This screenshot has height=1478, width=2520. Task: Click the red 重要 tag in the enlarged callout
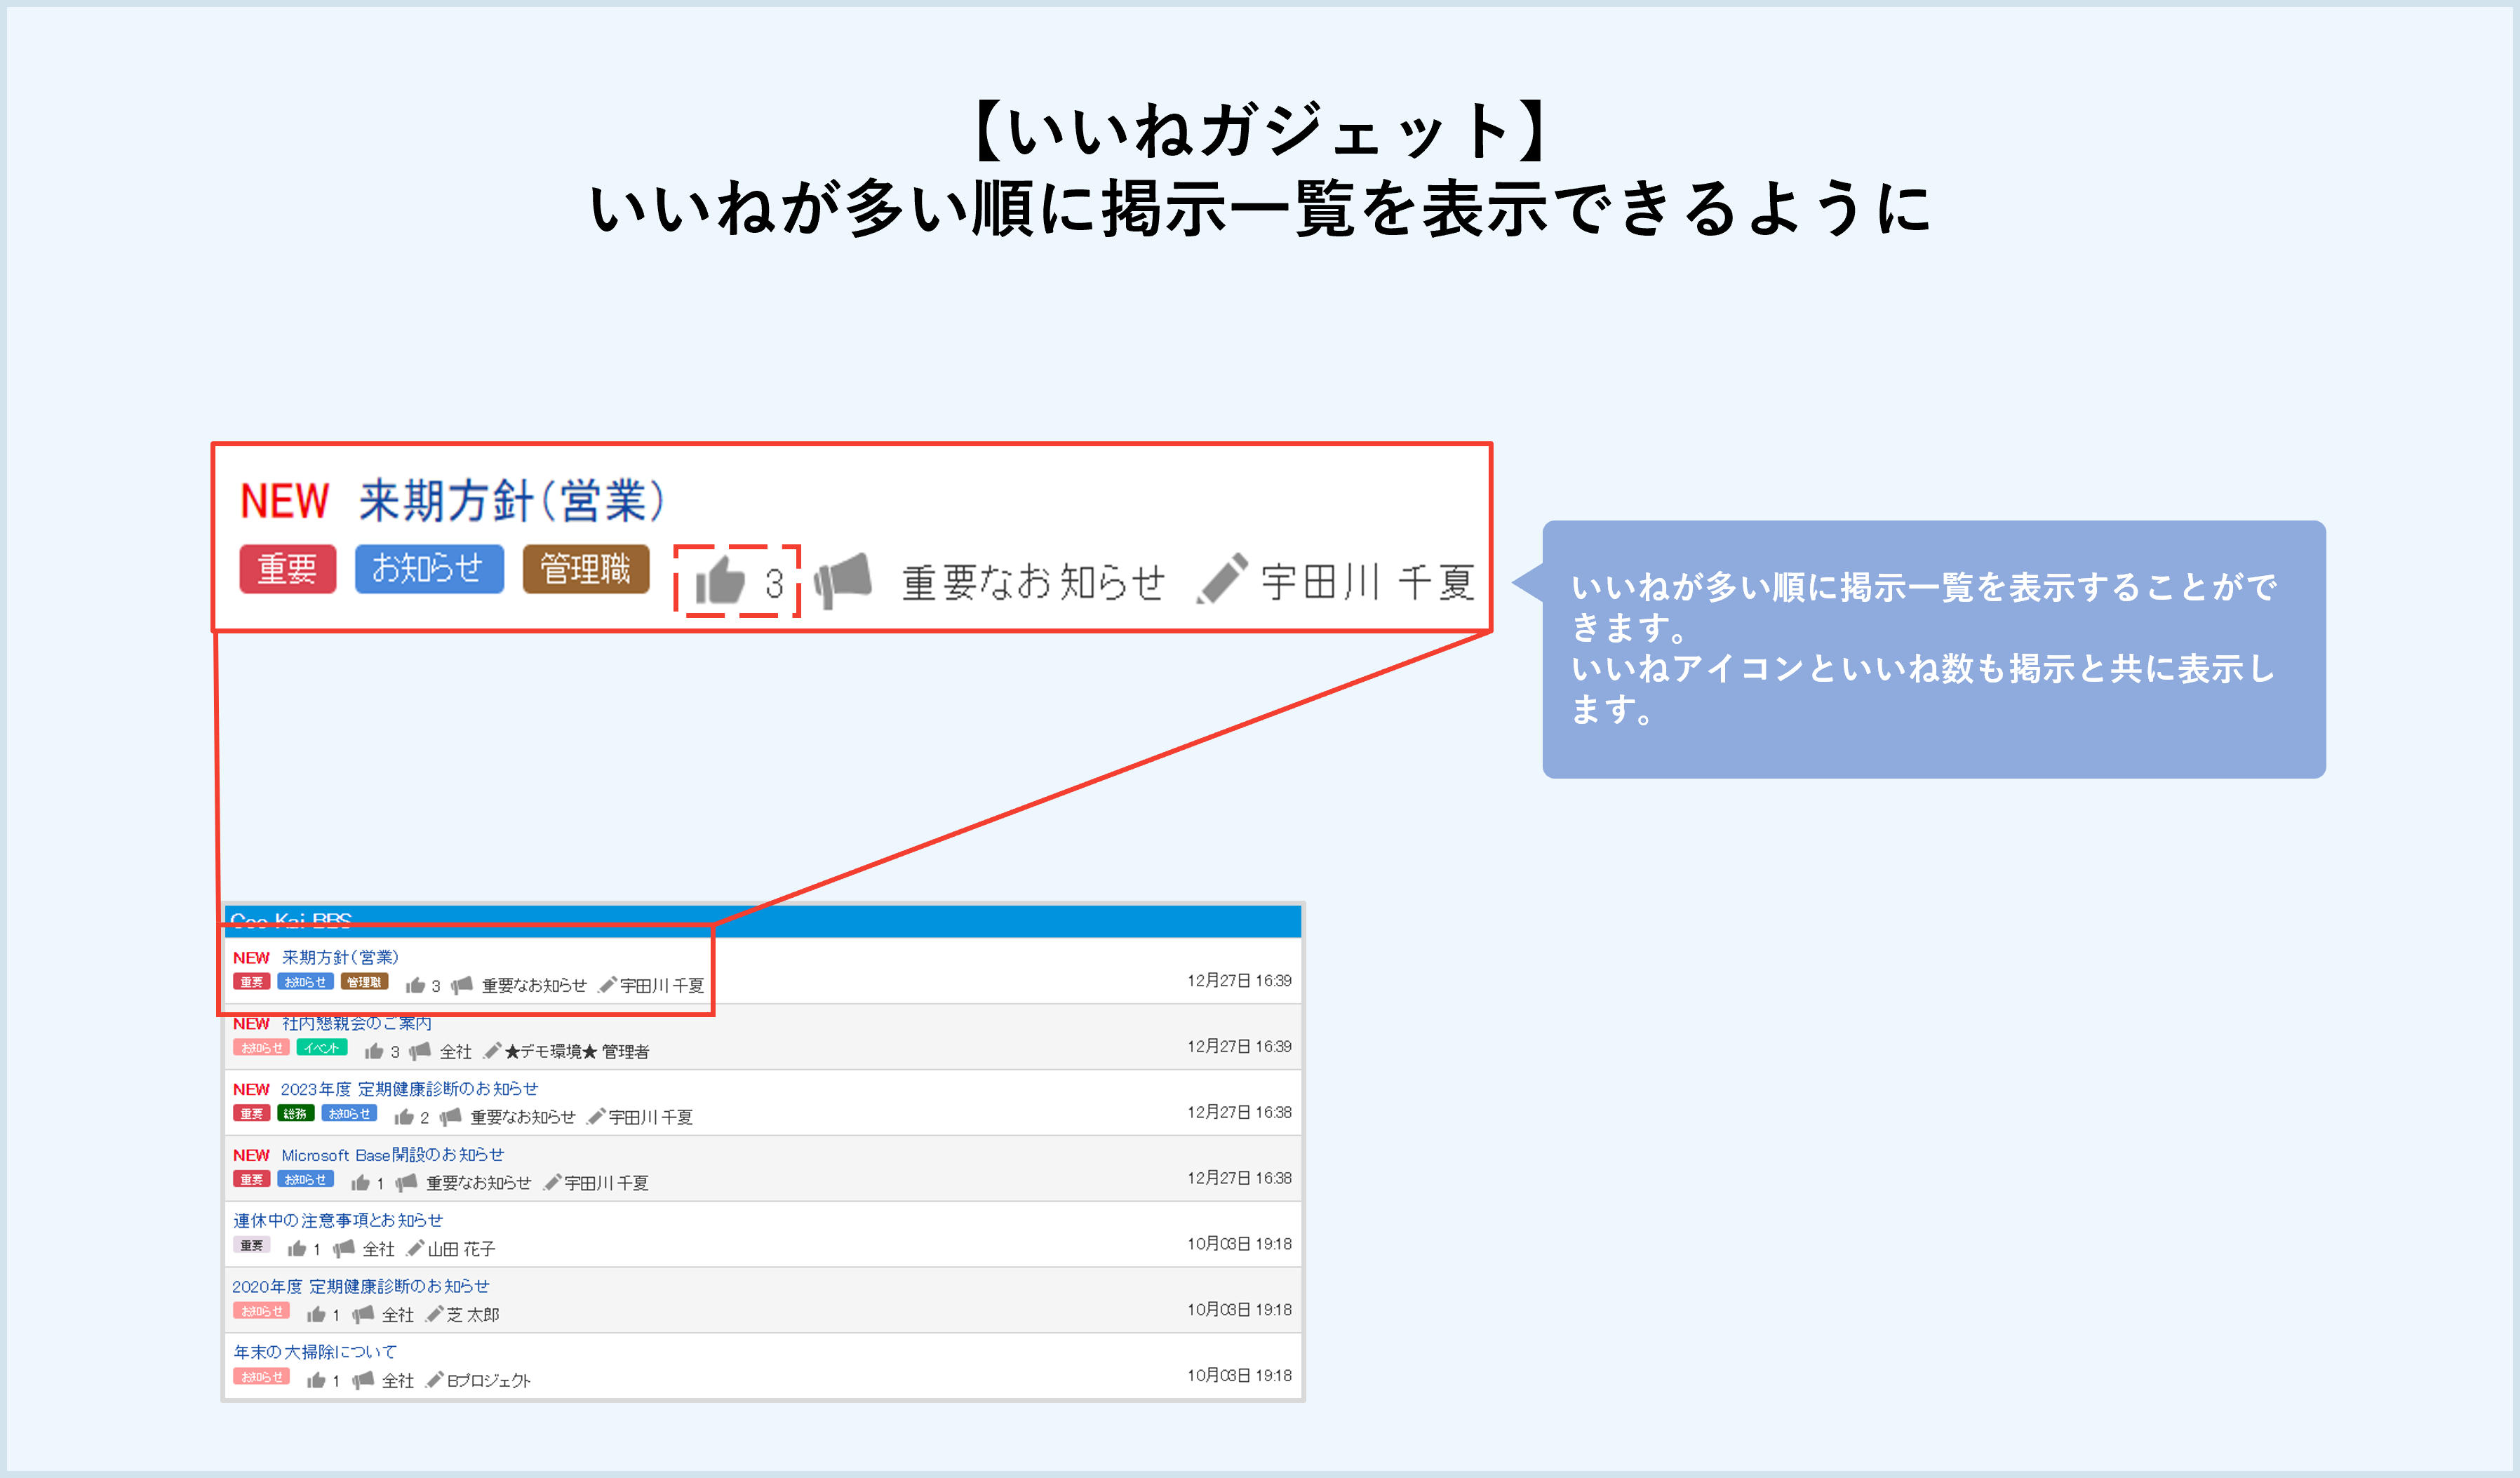288,569
